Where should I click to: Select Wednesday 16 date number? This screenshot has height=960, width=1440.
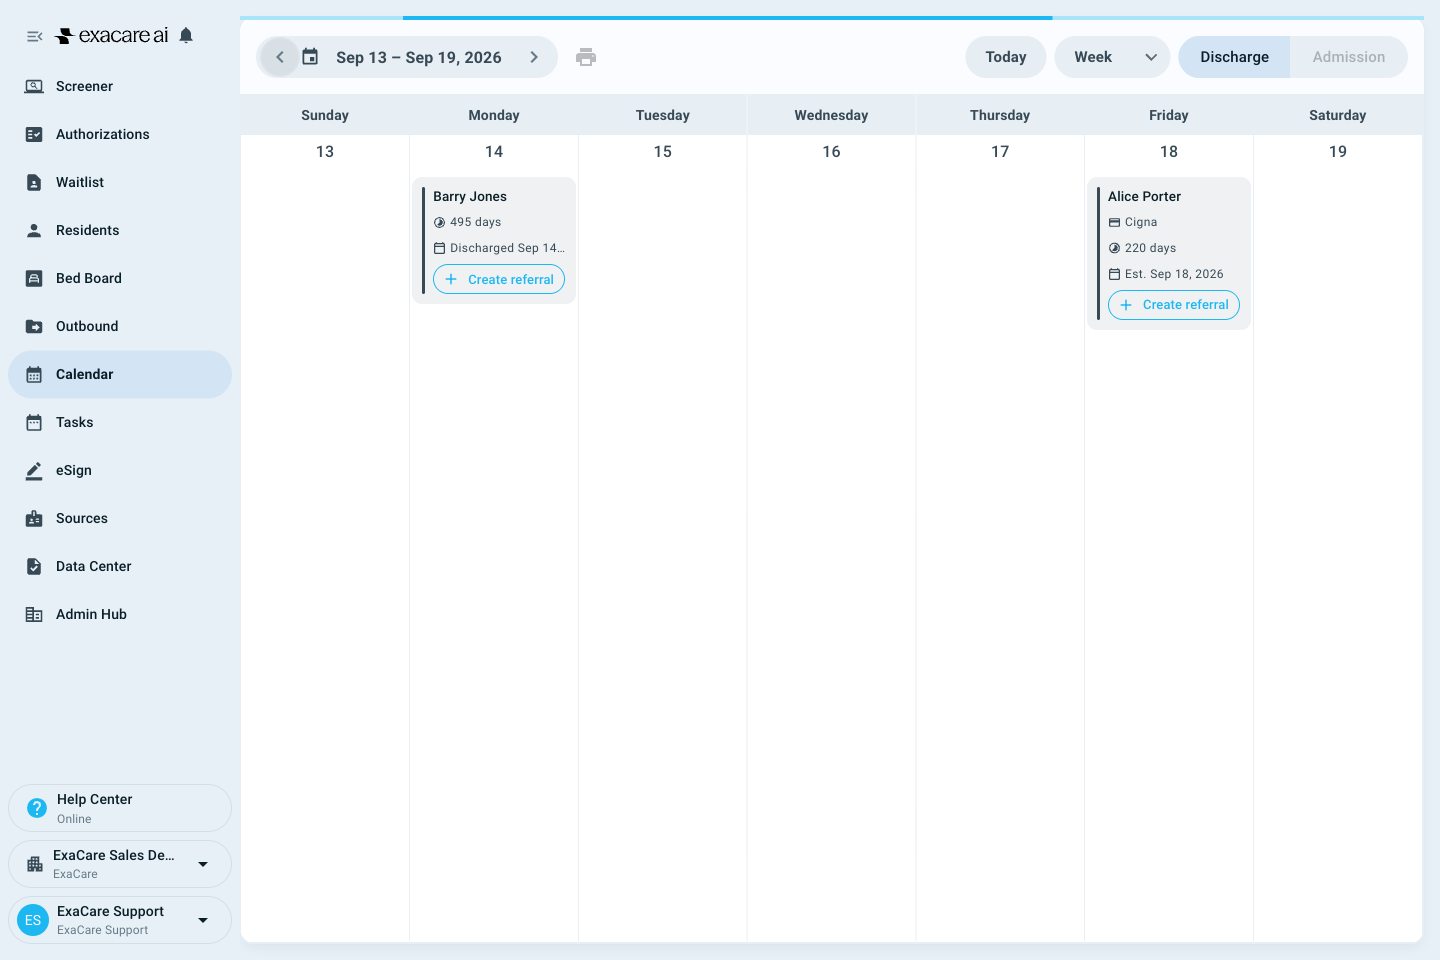pos(831,152)
